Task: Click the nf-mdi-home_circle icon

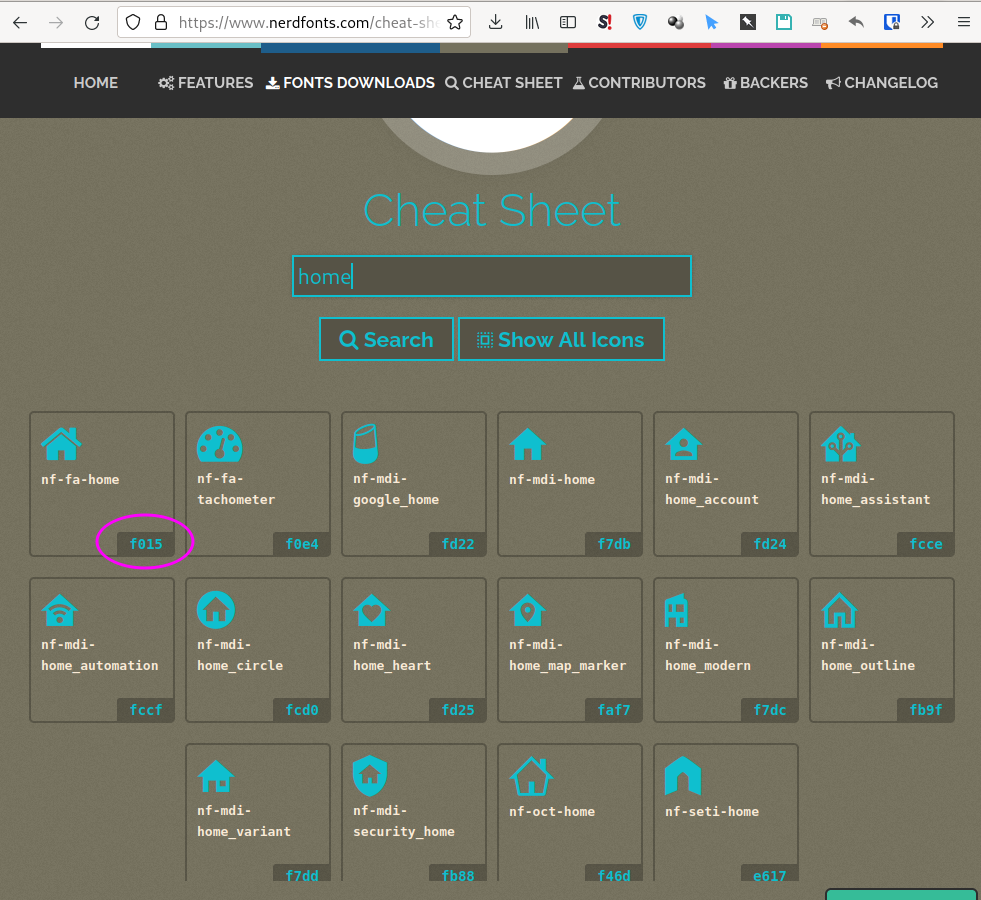Action: point(215,608)
